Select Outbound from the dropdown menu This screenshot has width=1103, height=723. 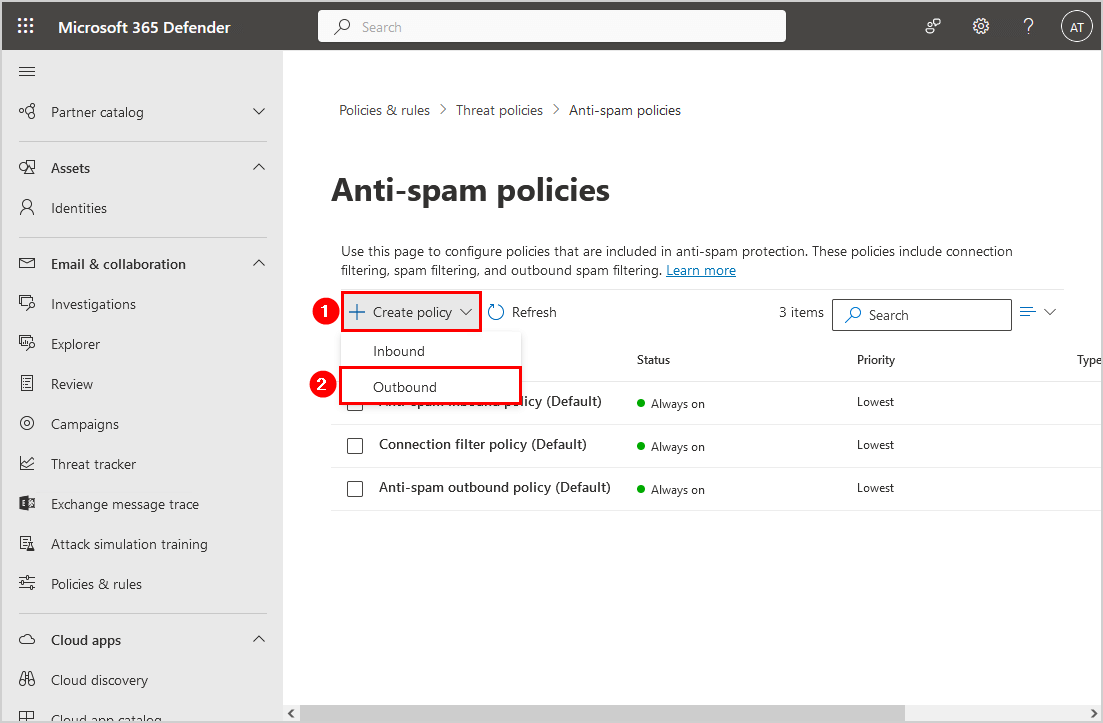[405, 387]
